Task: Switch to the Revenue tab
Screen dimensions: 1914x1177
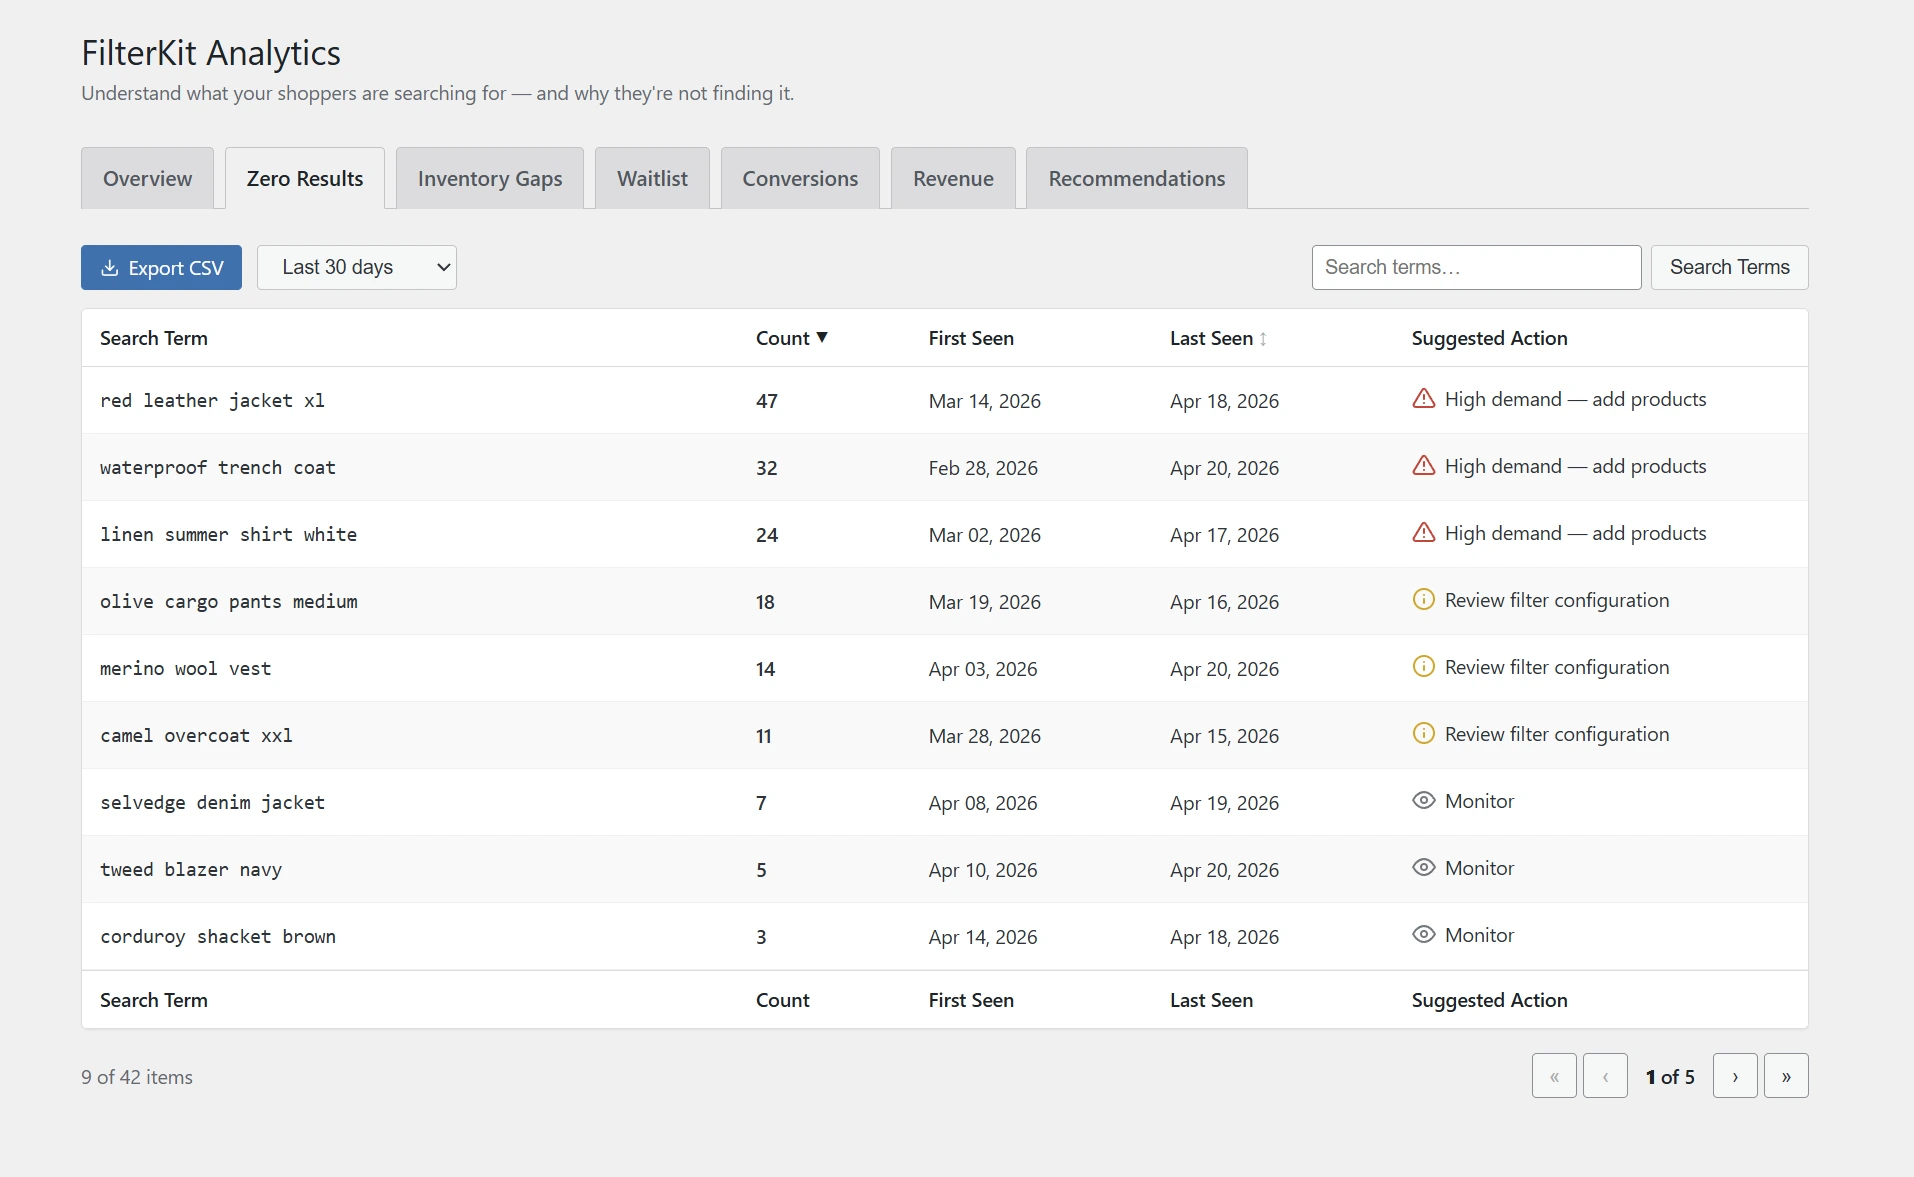Action: (x=953, y=178)
